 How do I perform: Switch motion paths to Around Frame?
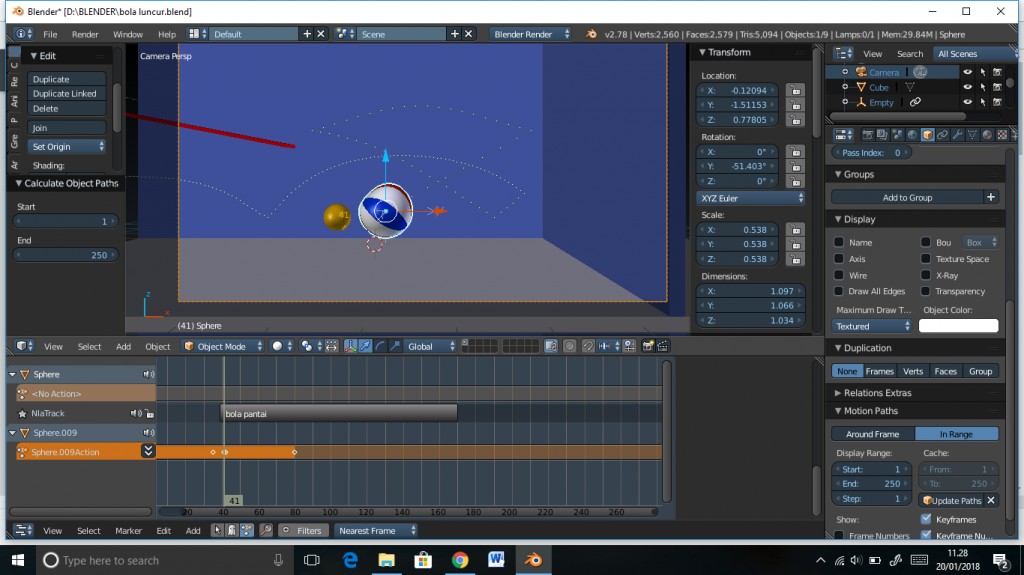coord(872,434)
